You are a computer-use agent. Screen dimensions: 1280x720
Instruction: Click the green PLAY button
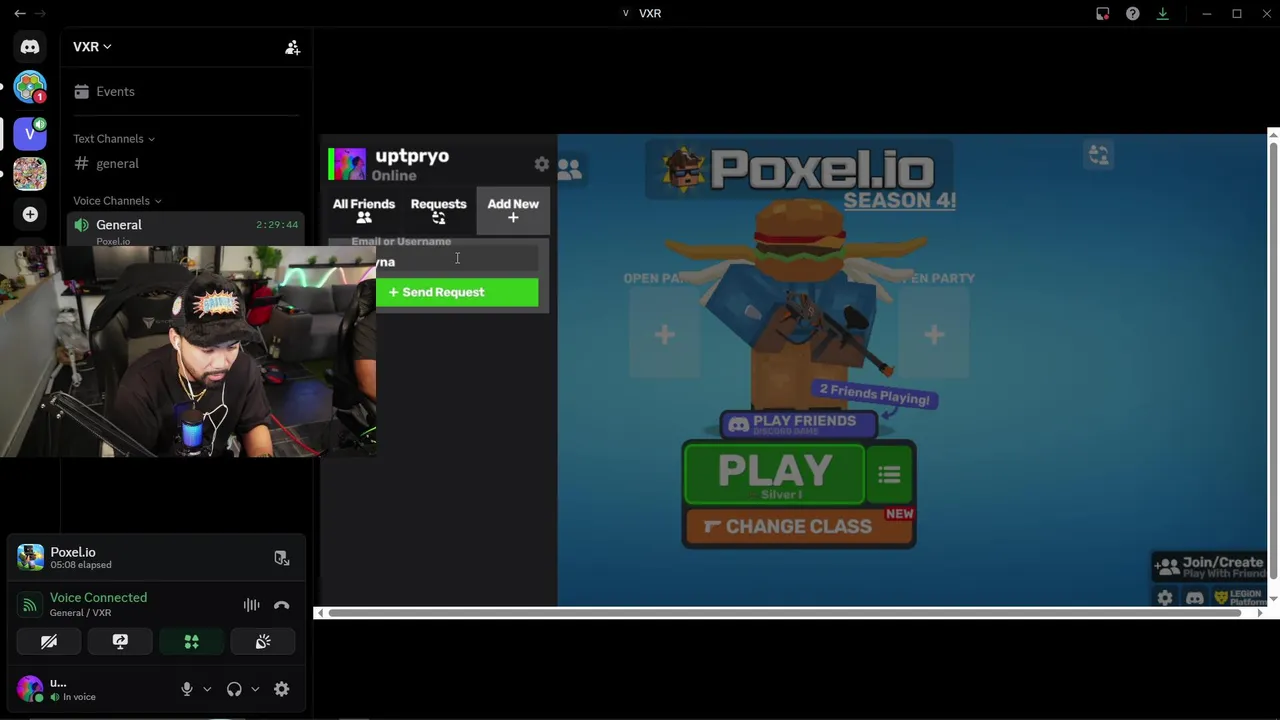(x=774, y=474)
